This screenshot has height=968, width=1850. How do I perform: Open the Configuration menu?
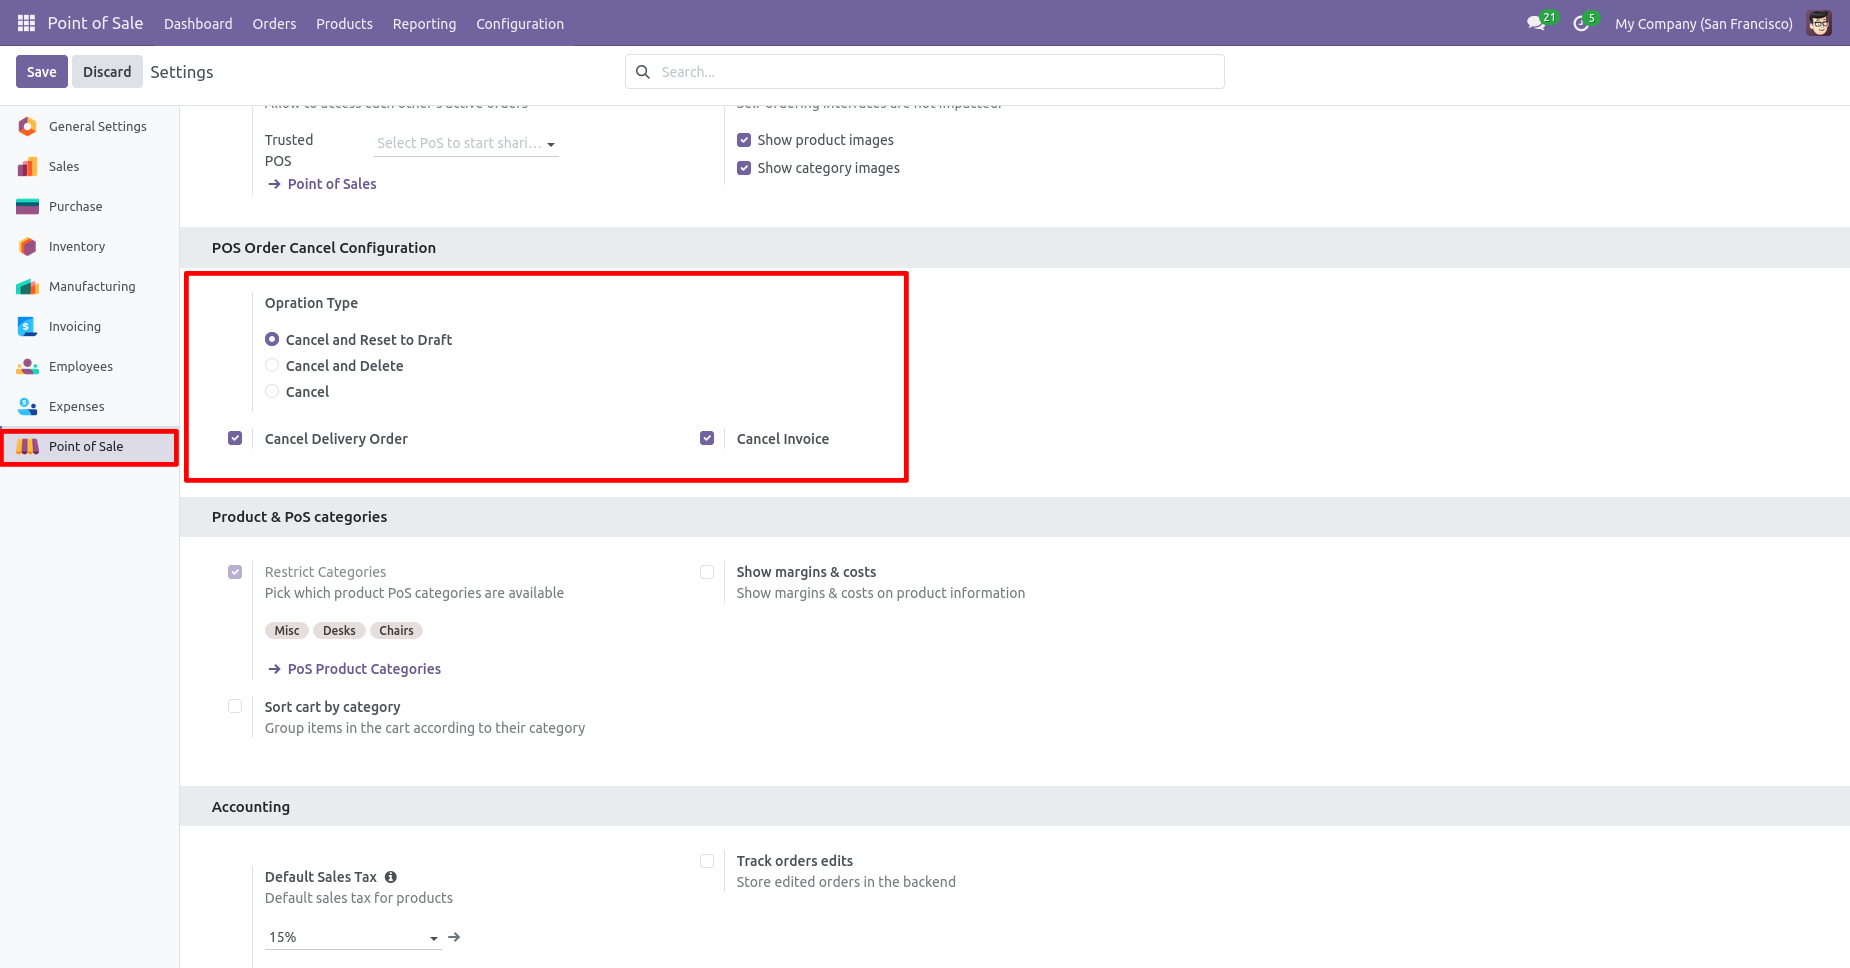[520, 24]
